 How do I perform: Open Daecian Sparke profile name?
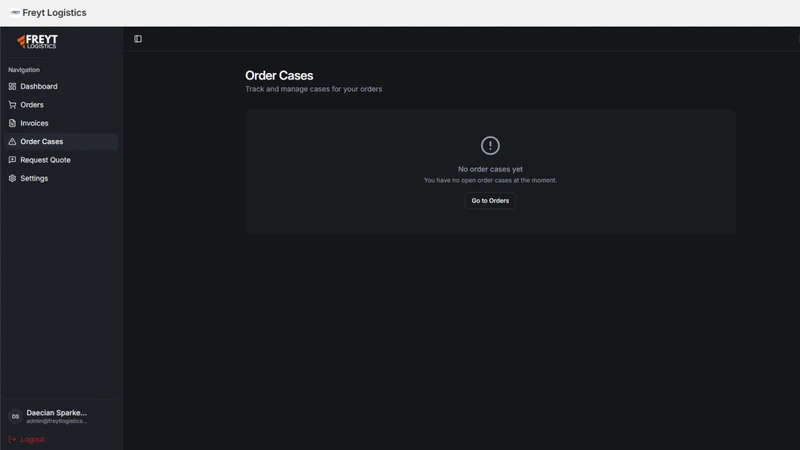click(57, 412)
